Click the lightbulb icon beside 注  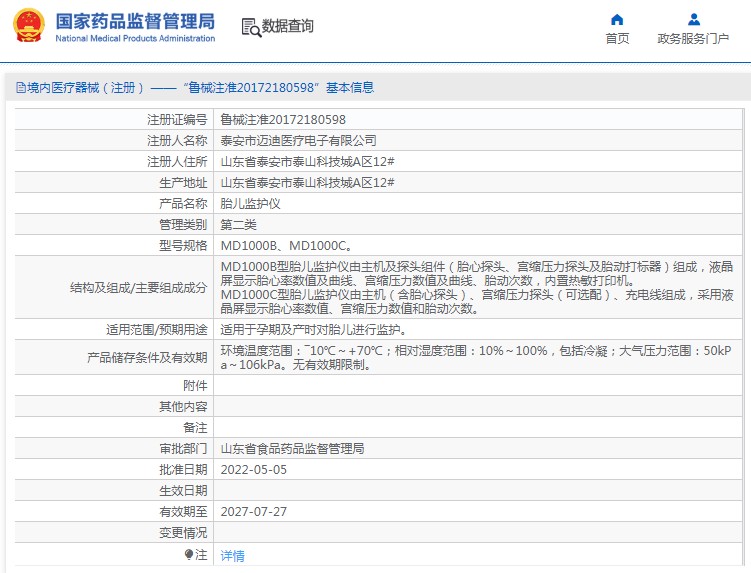pyautogui.click(x=188, y=554)
